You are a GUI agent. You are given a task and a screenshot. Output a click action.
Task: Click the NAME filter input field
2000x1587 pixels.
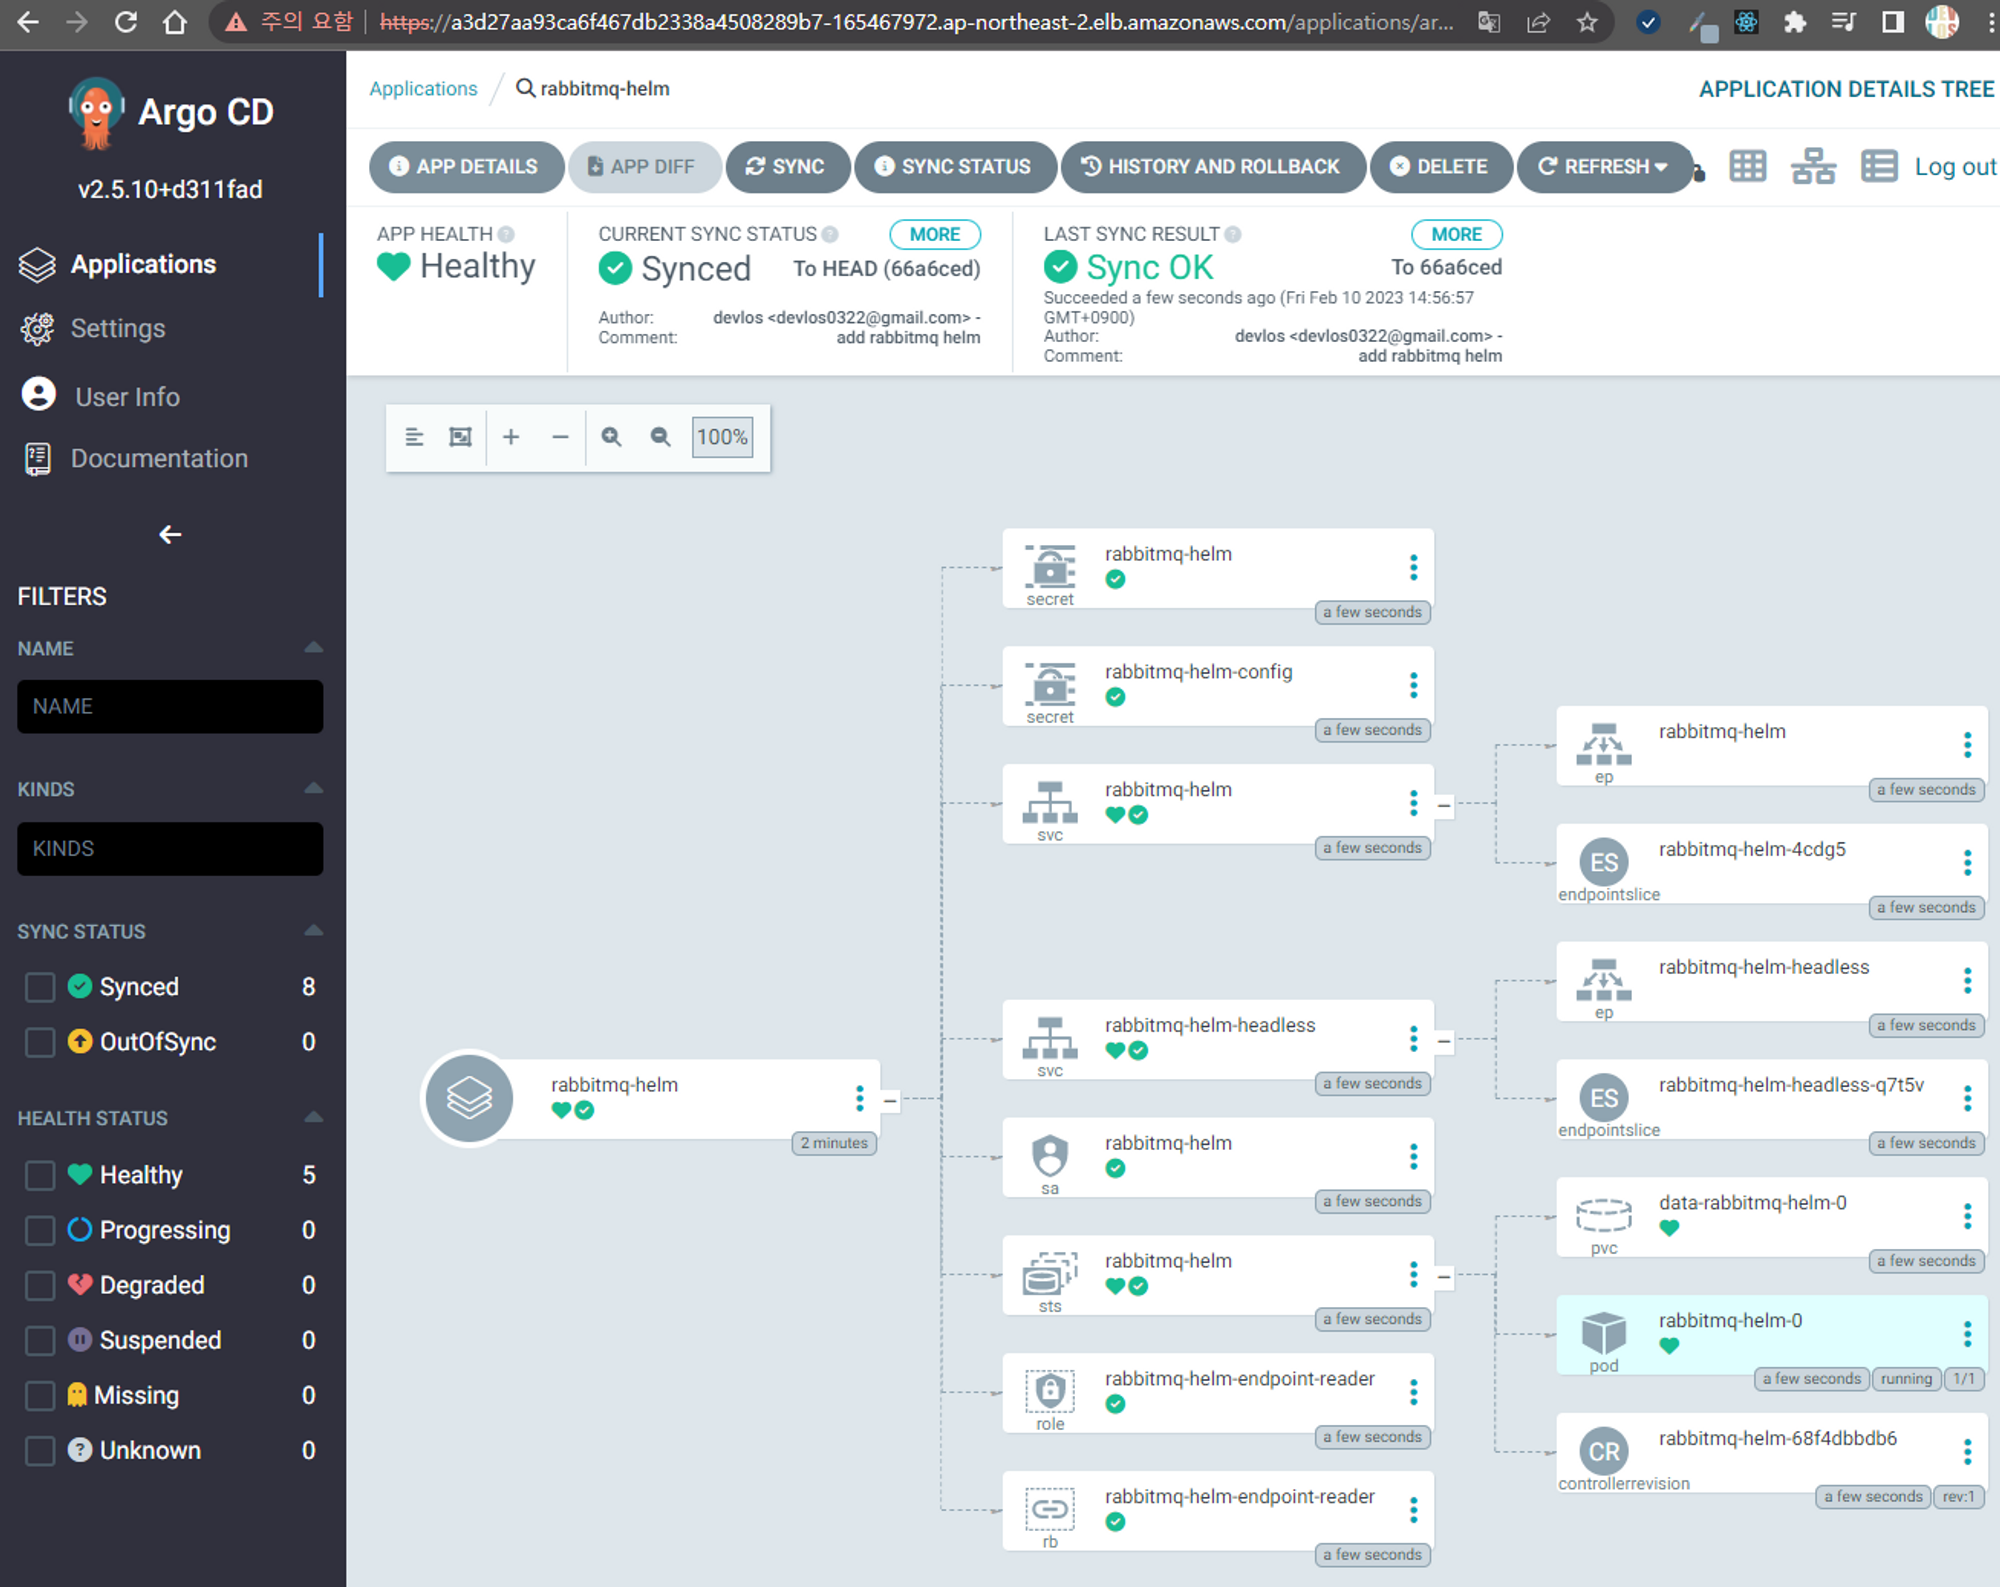(170, 706)
